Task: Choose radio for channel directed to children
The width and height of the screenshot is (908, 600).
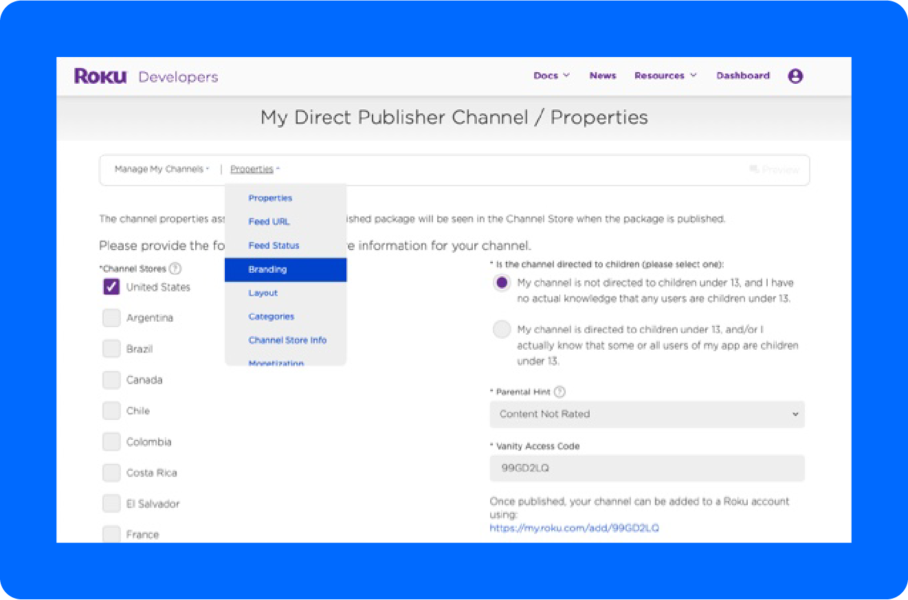Action: [501, 329]
